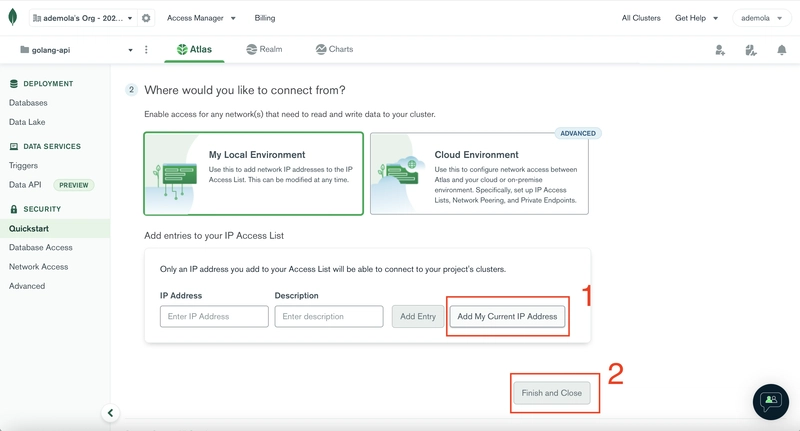The image size is (800, 431).
Task: Click the IP Address input field
Action: [x=214, y=316]
